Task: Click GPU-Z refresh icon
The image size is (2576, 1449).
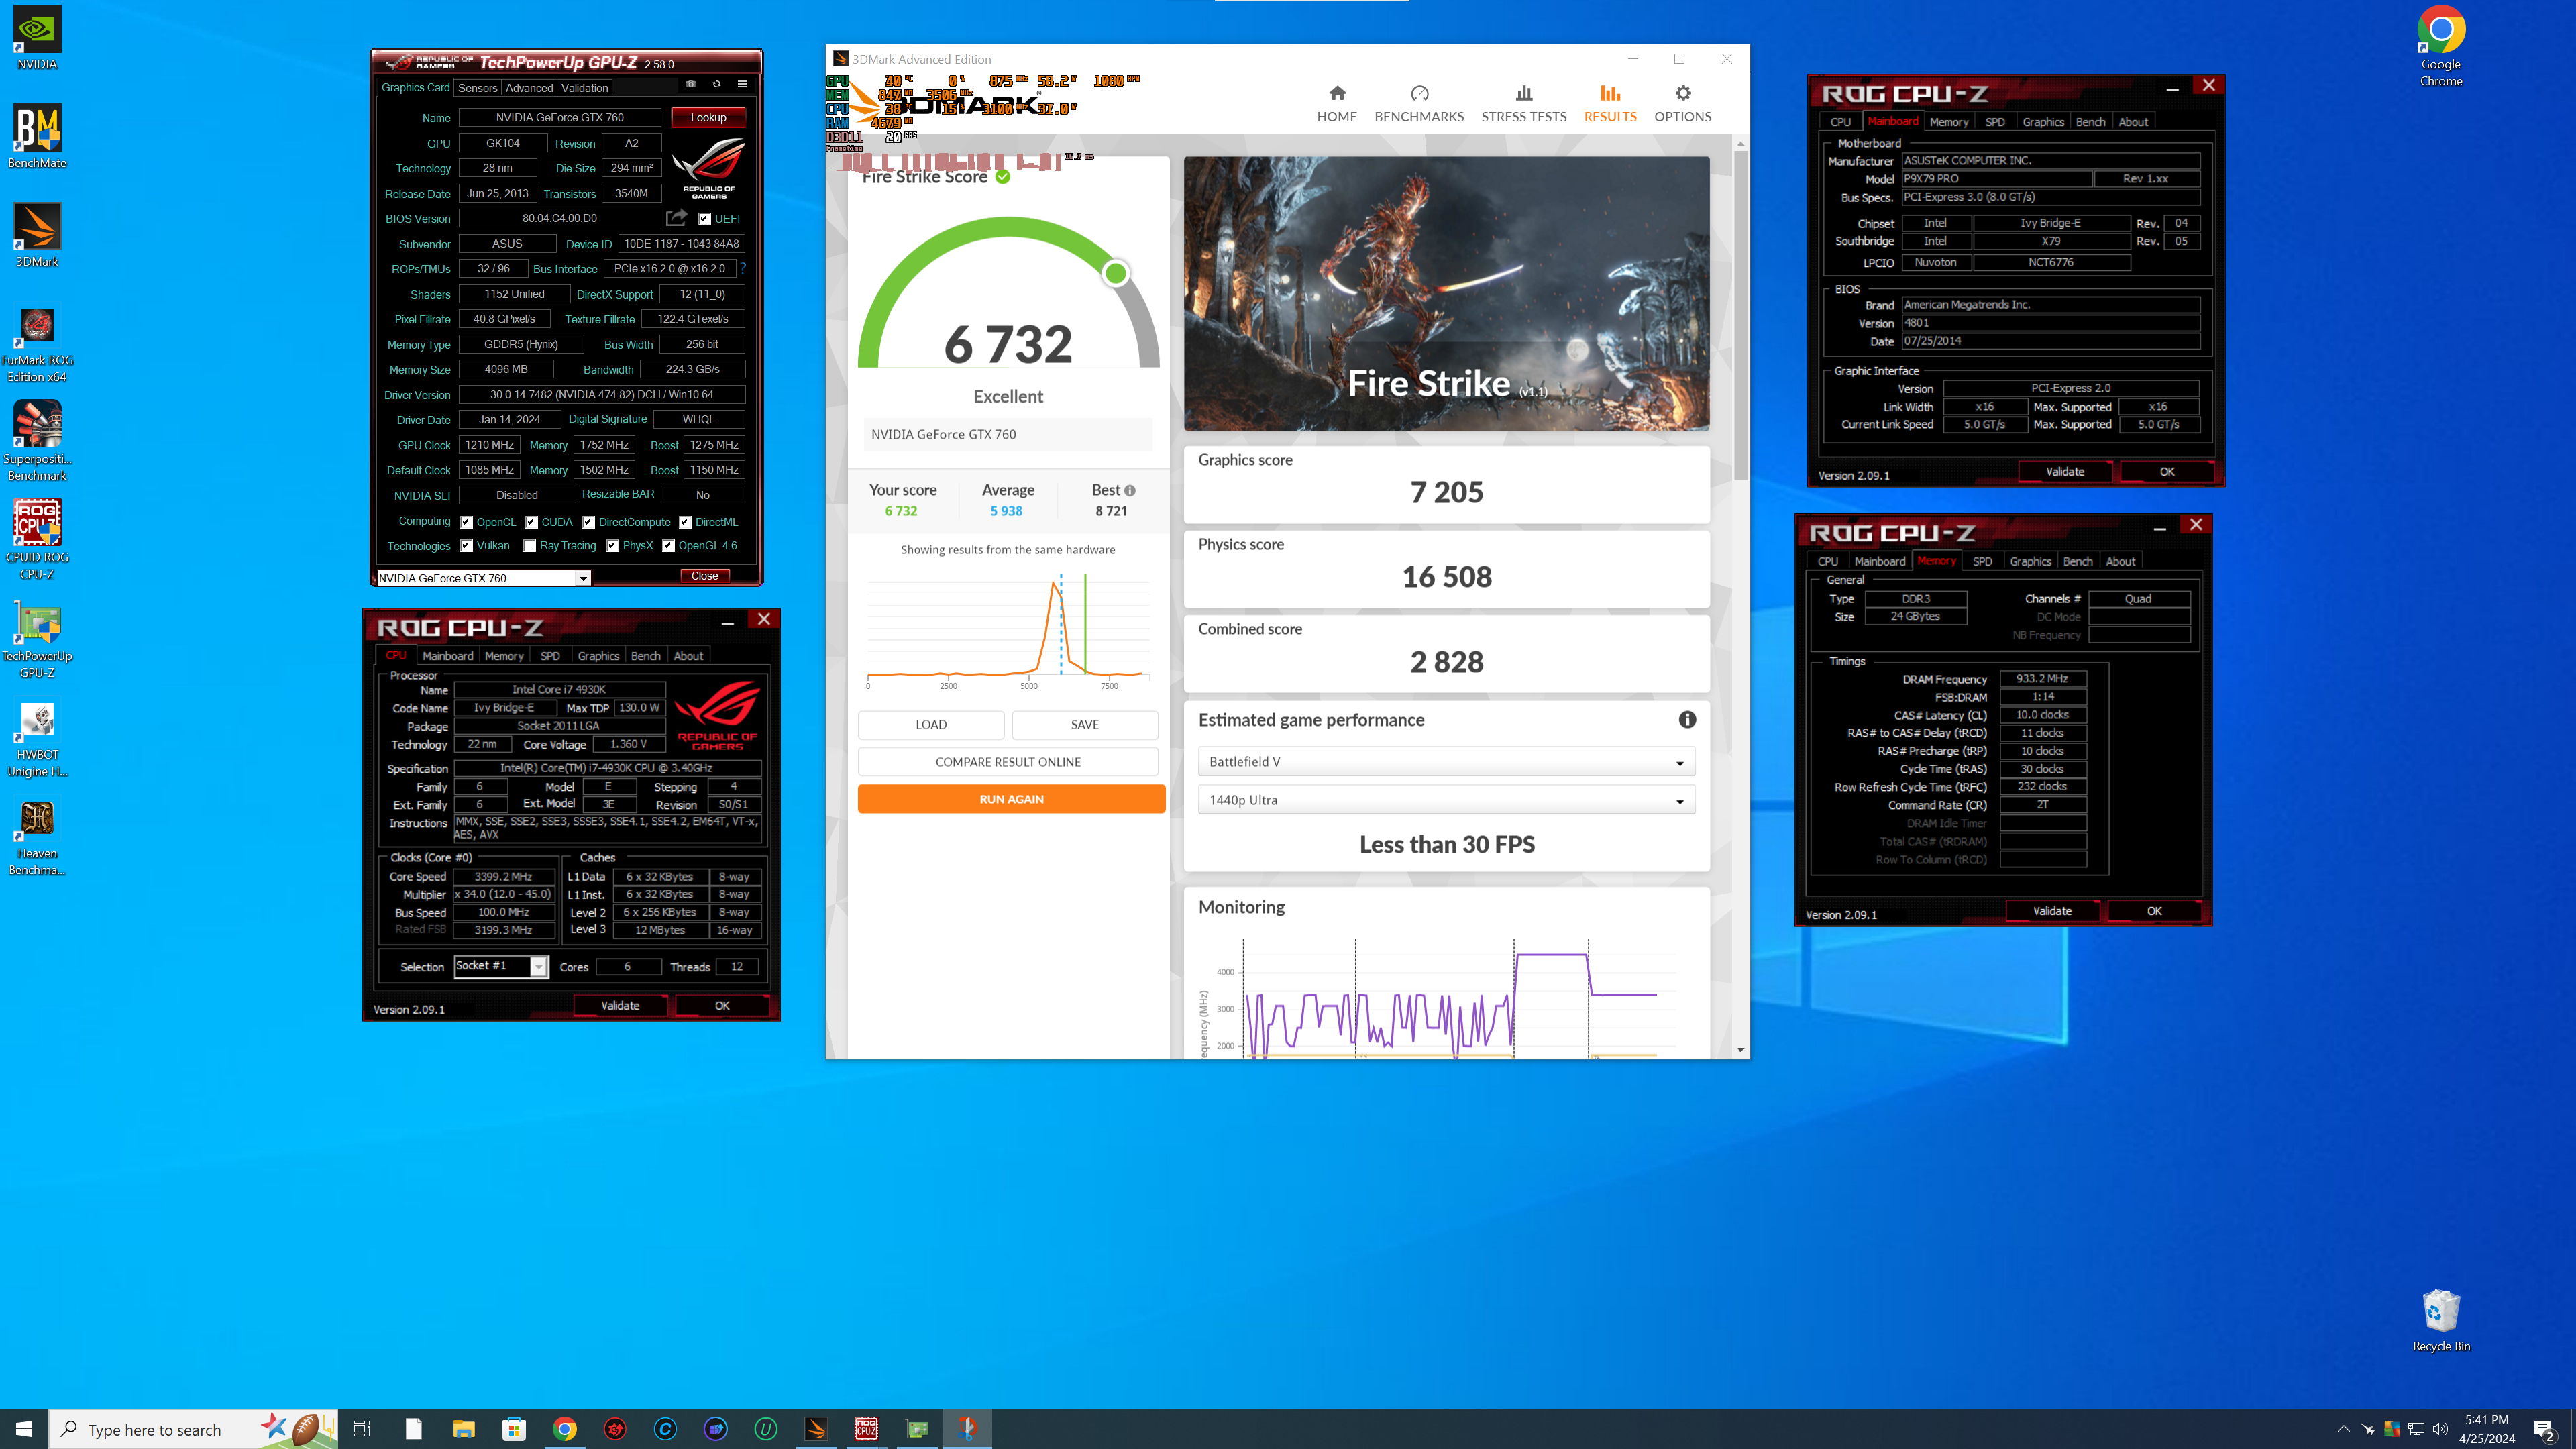Action: click(x=716, y=85)
